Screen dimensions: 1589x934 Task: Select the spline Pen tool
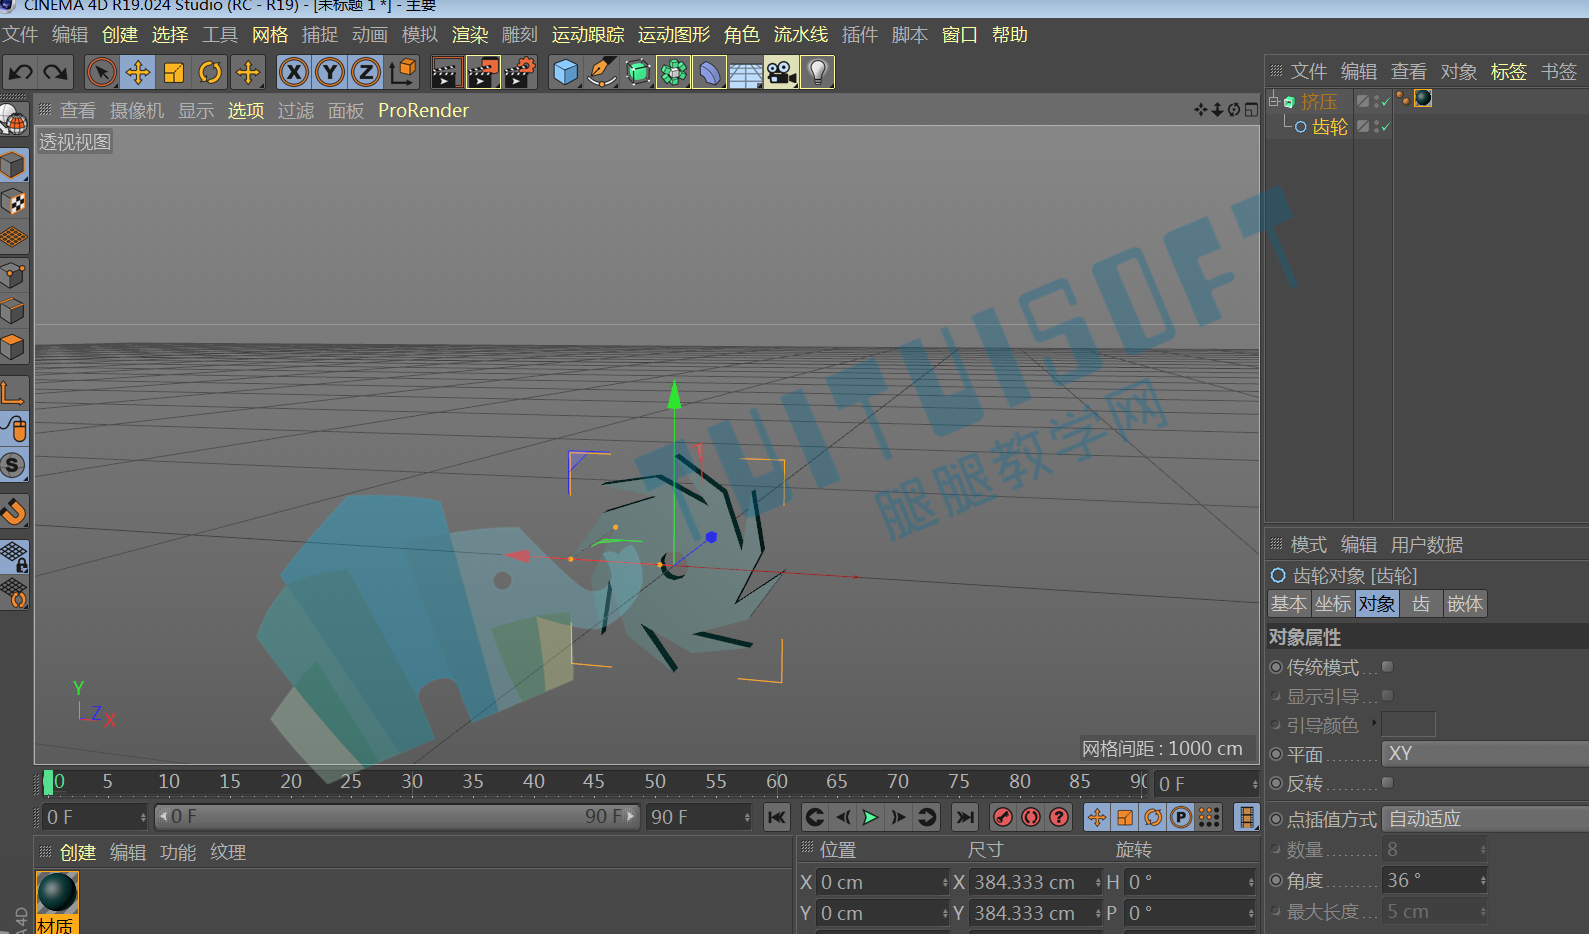(x=602, y=72)
